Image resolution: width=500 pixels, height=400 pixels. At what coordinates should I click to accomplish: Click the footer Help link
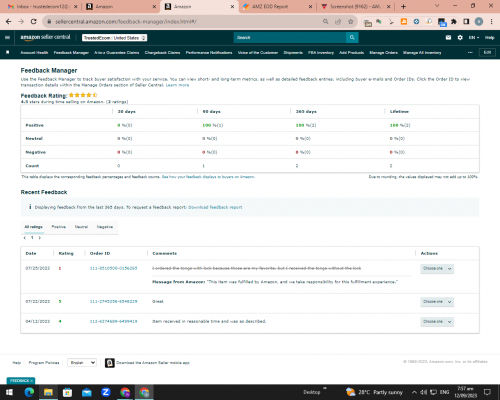point(17,363)
